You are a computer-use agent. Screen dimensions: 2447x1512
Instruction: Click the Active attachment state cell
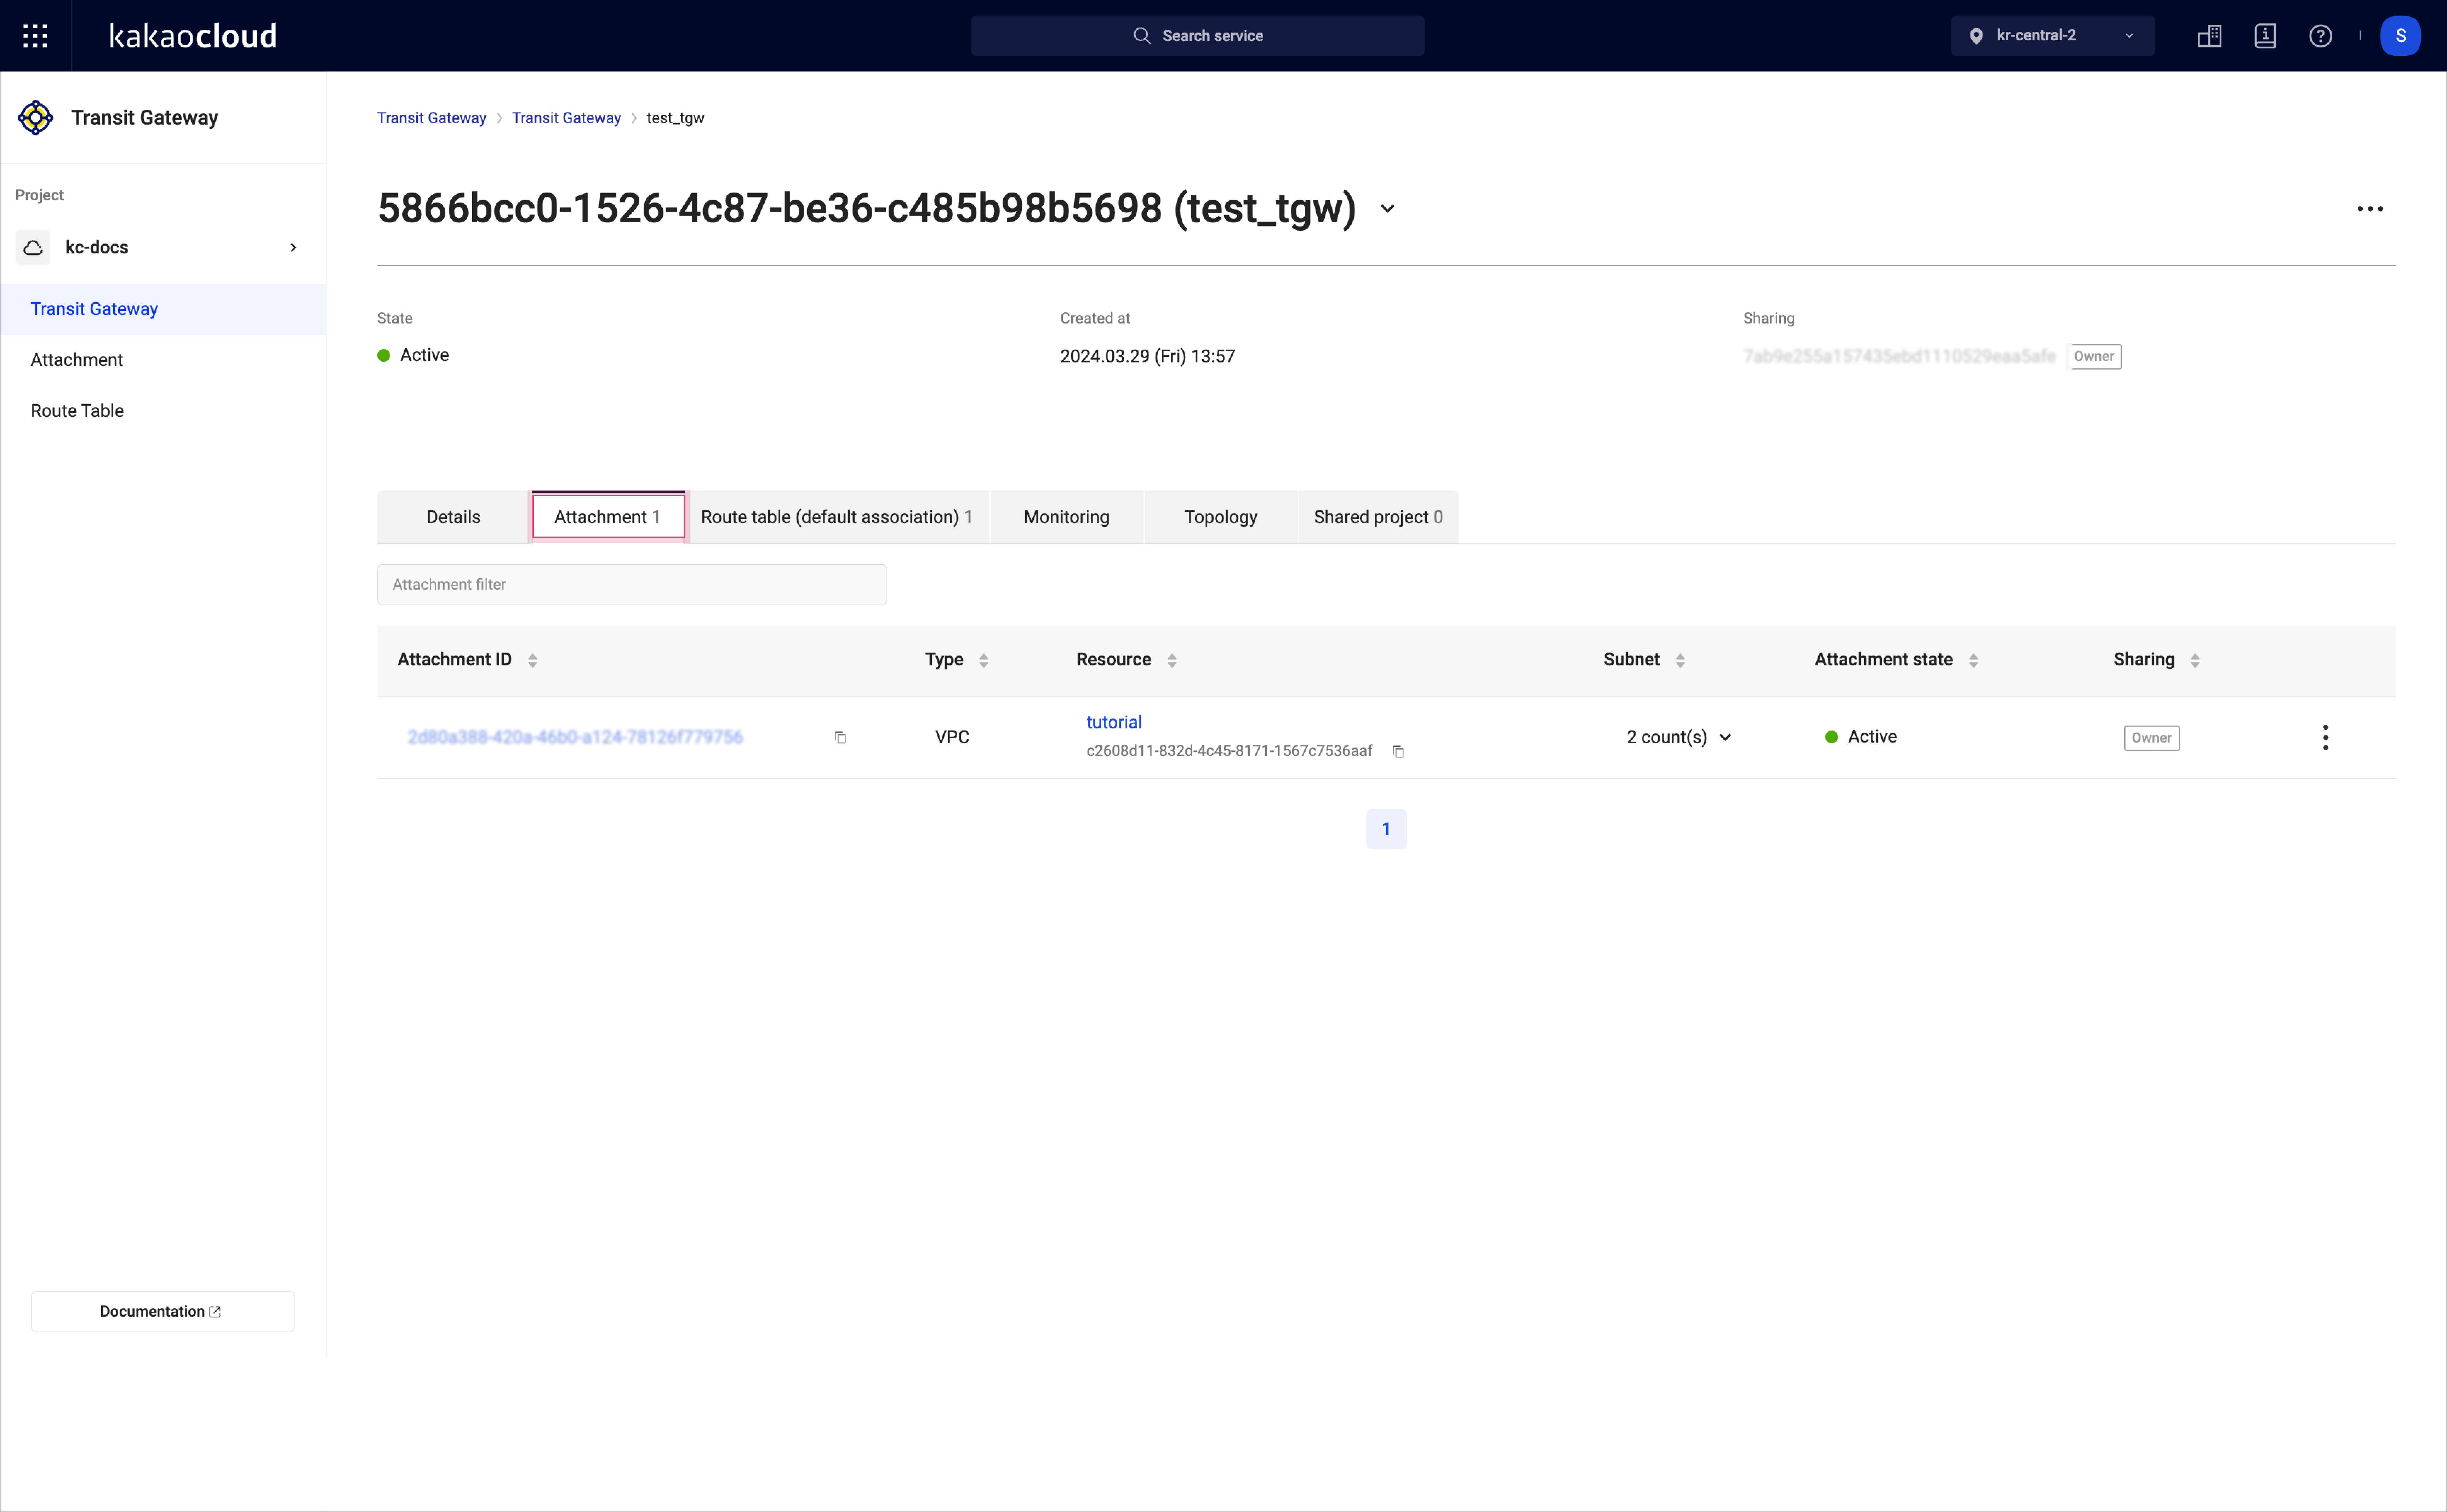1861,737
